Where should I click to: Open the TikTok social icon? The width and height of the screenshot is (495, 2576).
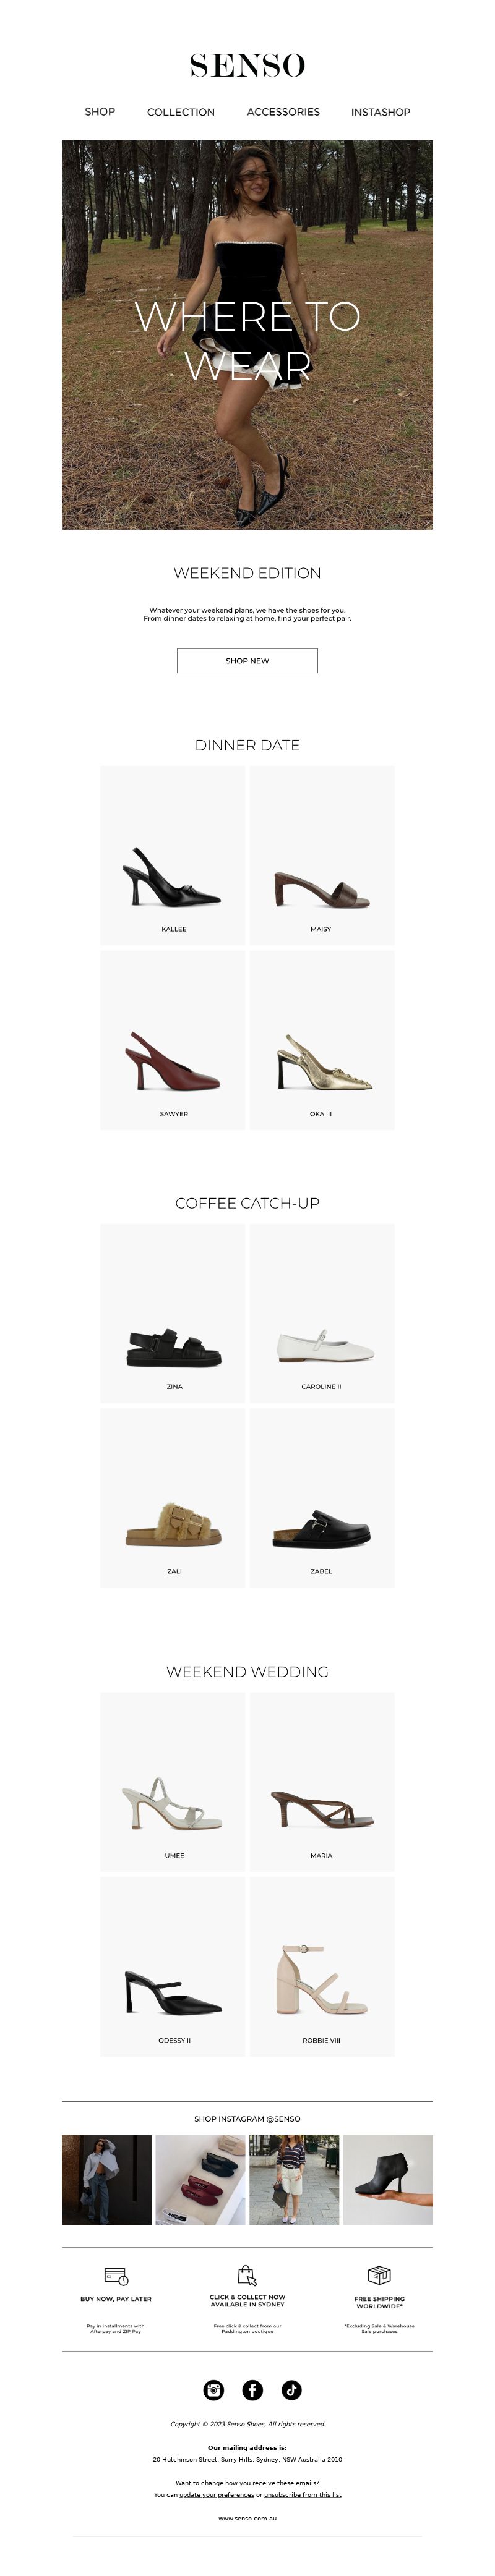[291, 2389]
